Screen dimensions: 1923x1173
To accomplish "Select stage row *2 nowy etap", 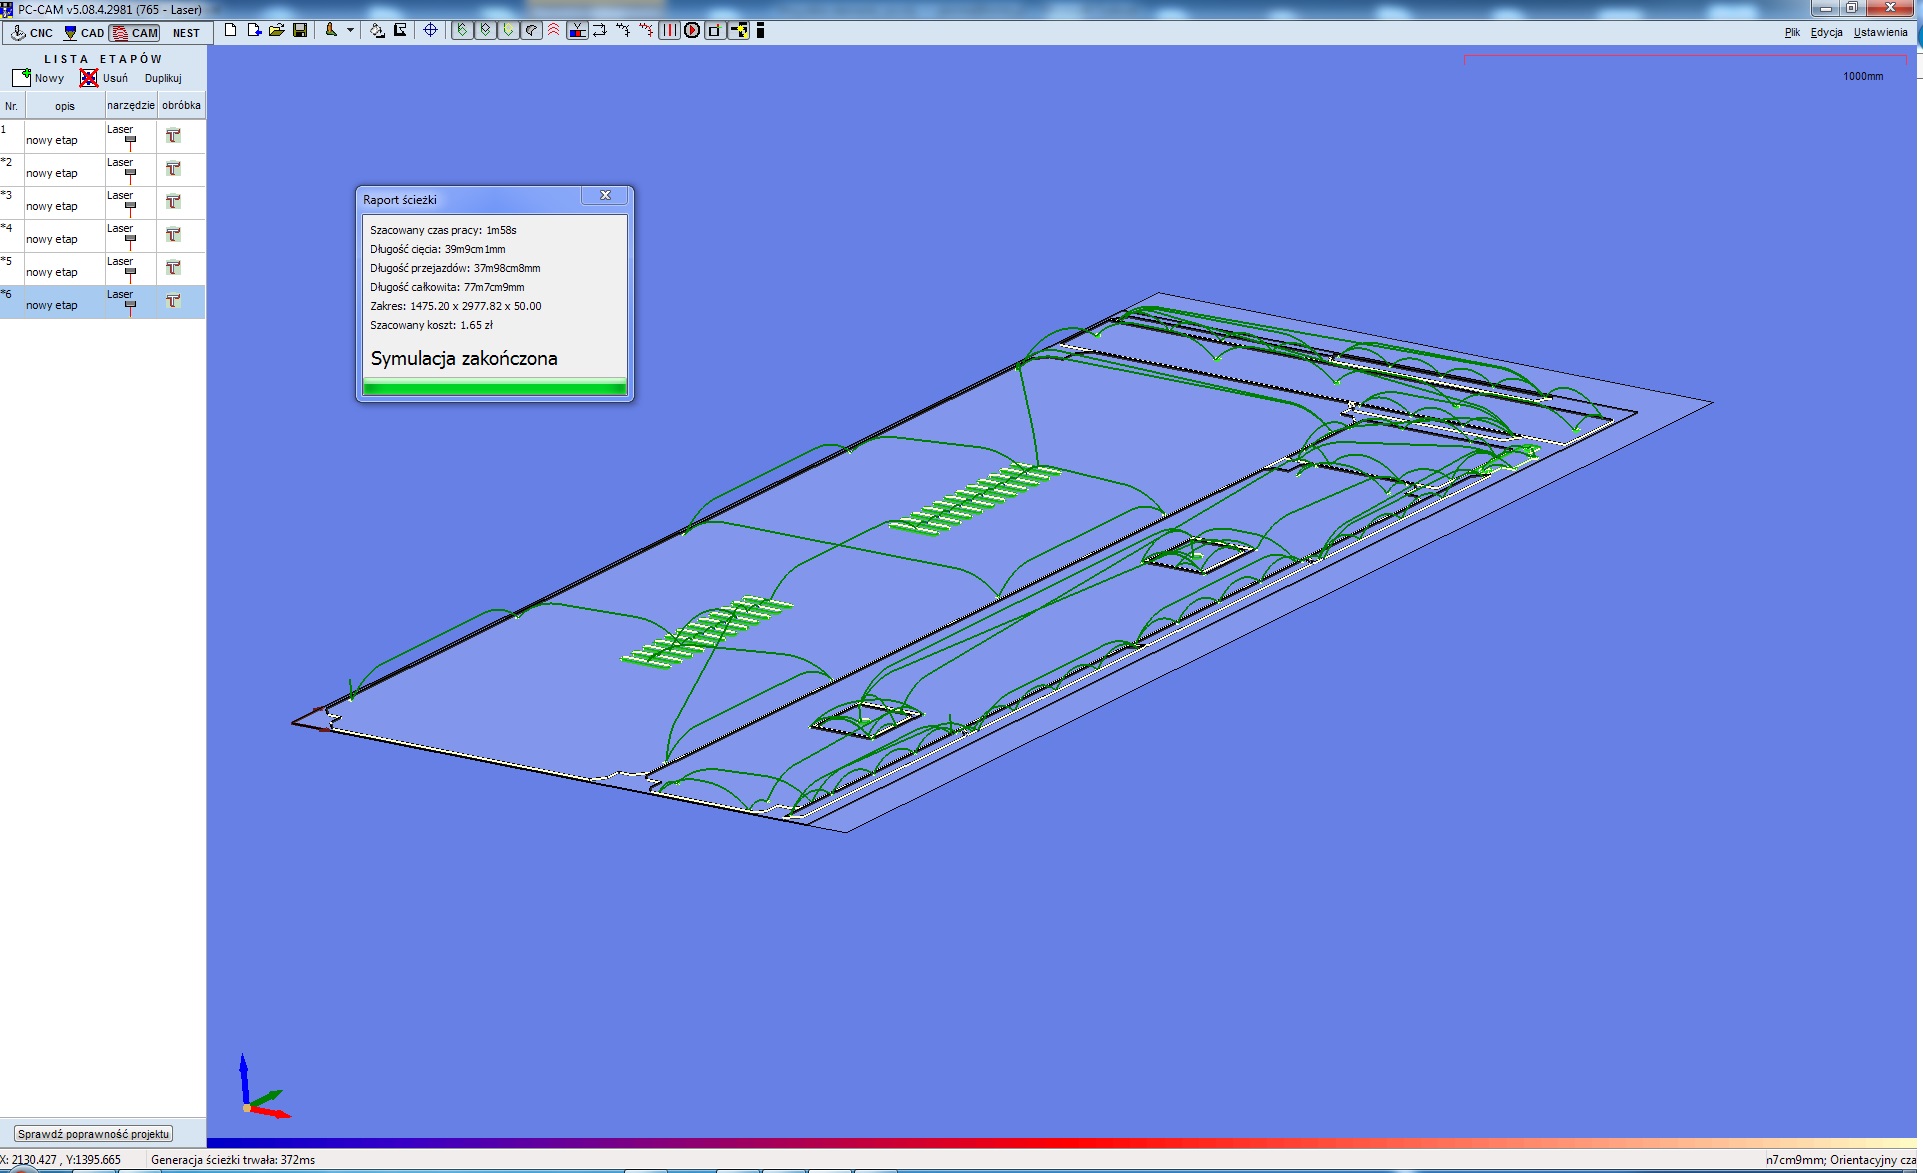I will [x=103, y=169].
